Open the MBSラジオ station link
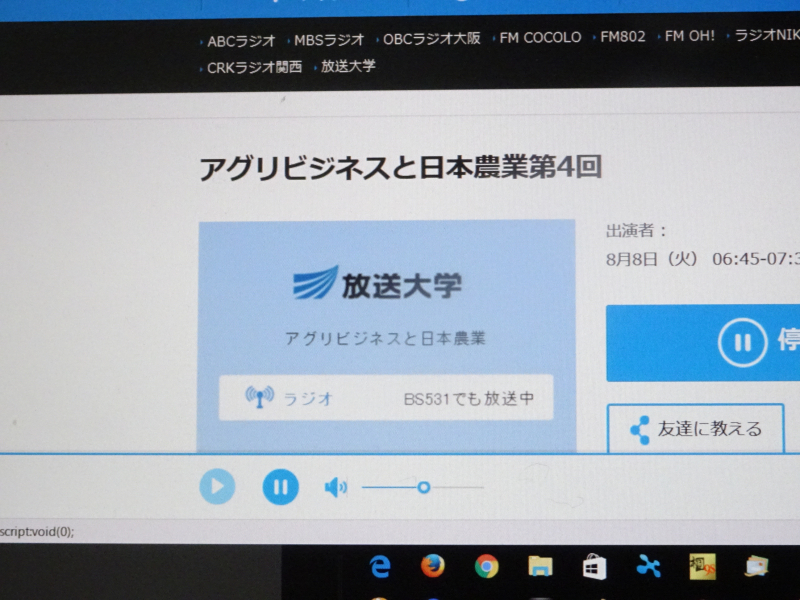The height and width of the screenshot is (600, 800). click(329, 40)
